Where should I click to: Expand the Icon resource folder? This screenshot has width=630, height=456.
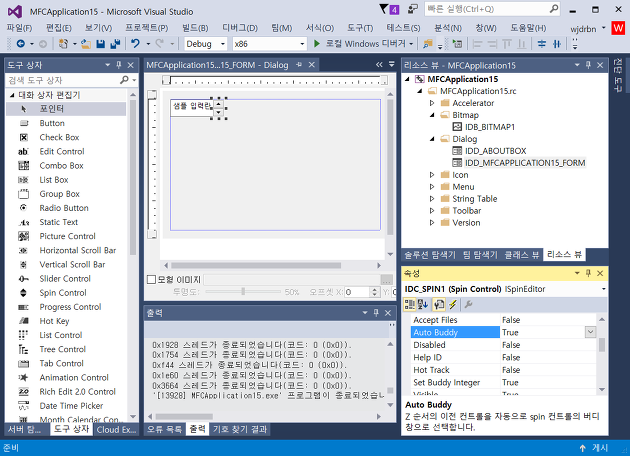(x=432, y=175)
